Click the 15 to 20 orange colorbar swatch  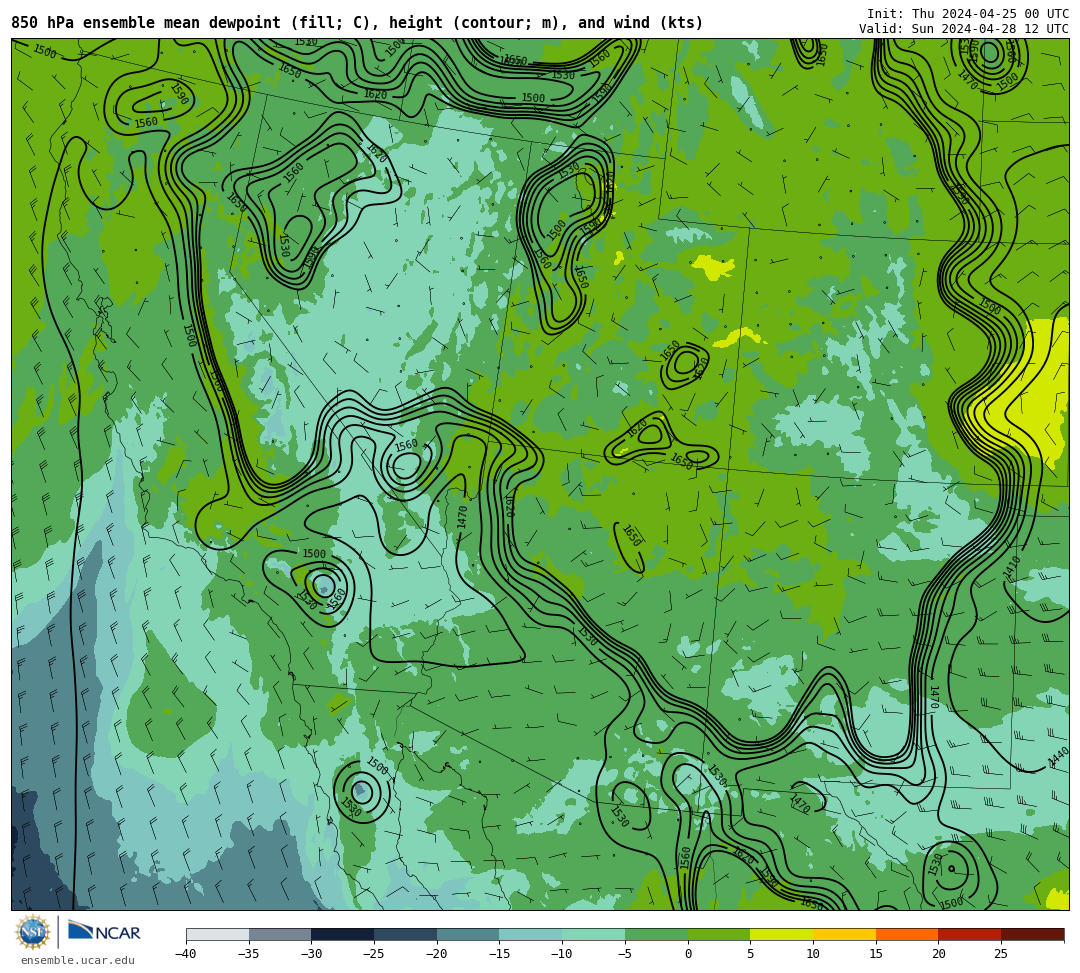pyautogui.click(x=907, y=934)
